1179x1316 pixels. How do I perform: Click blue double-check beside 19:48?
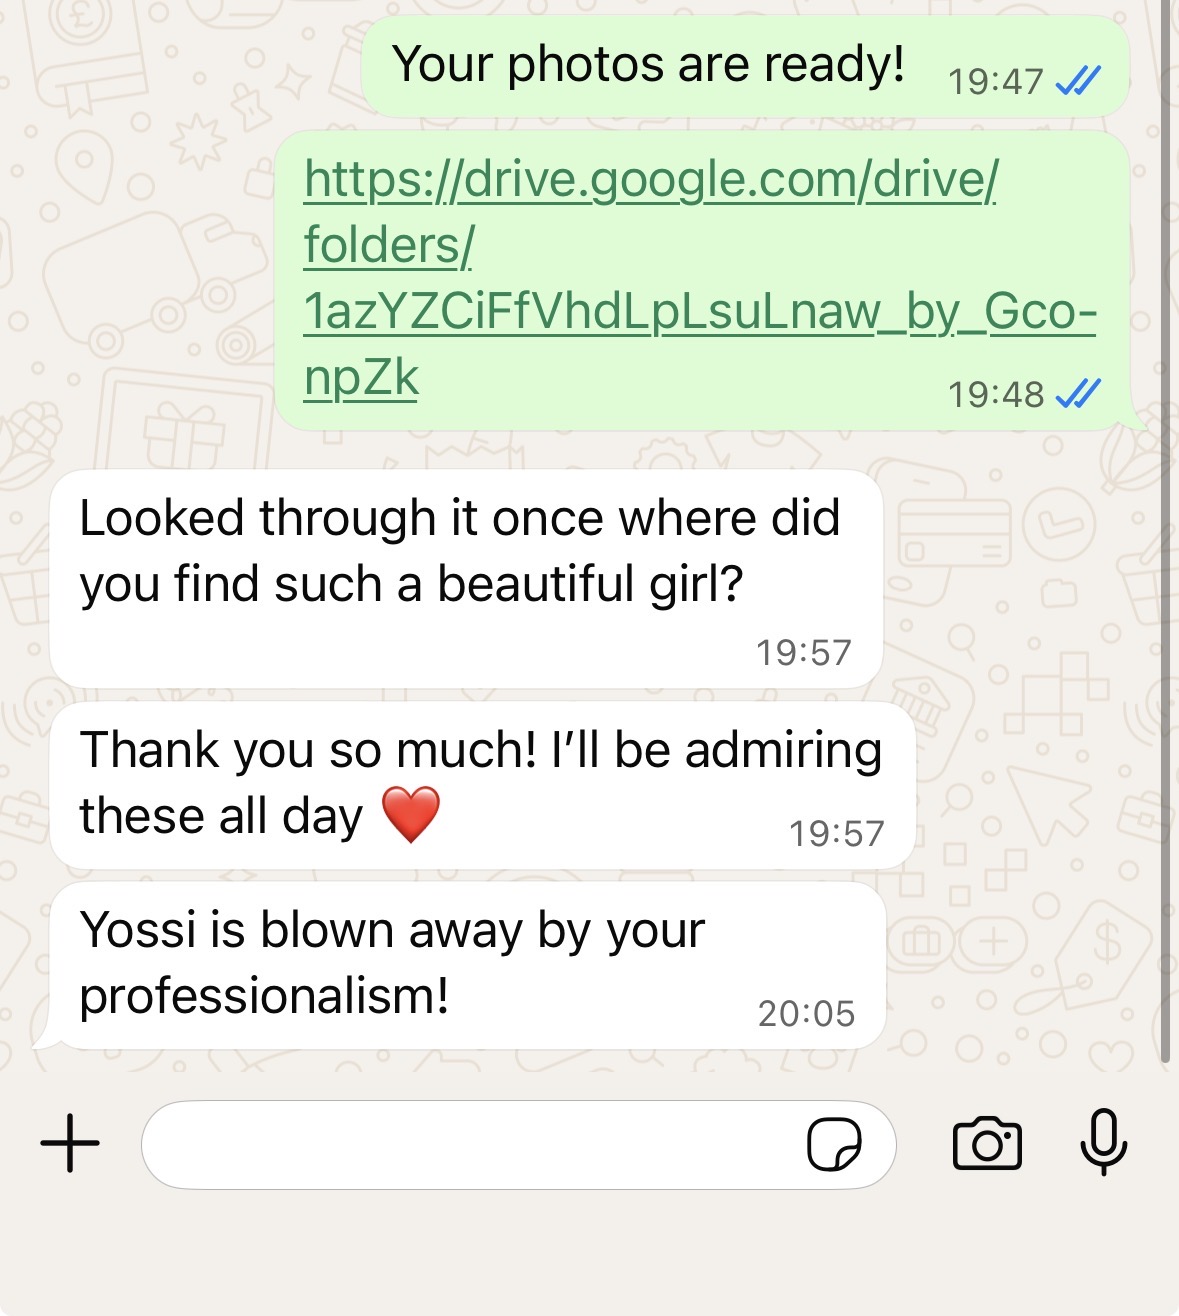coord(1079,394)
